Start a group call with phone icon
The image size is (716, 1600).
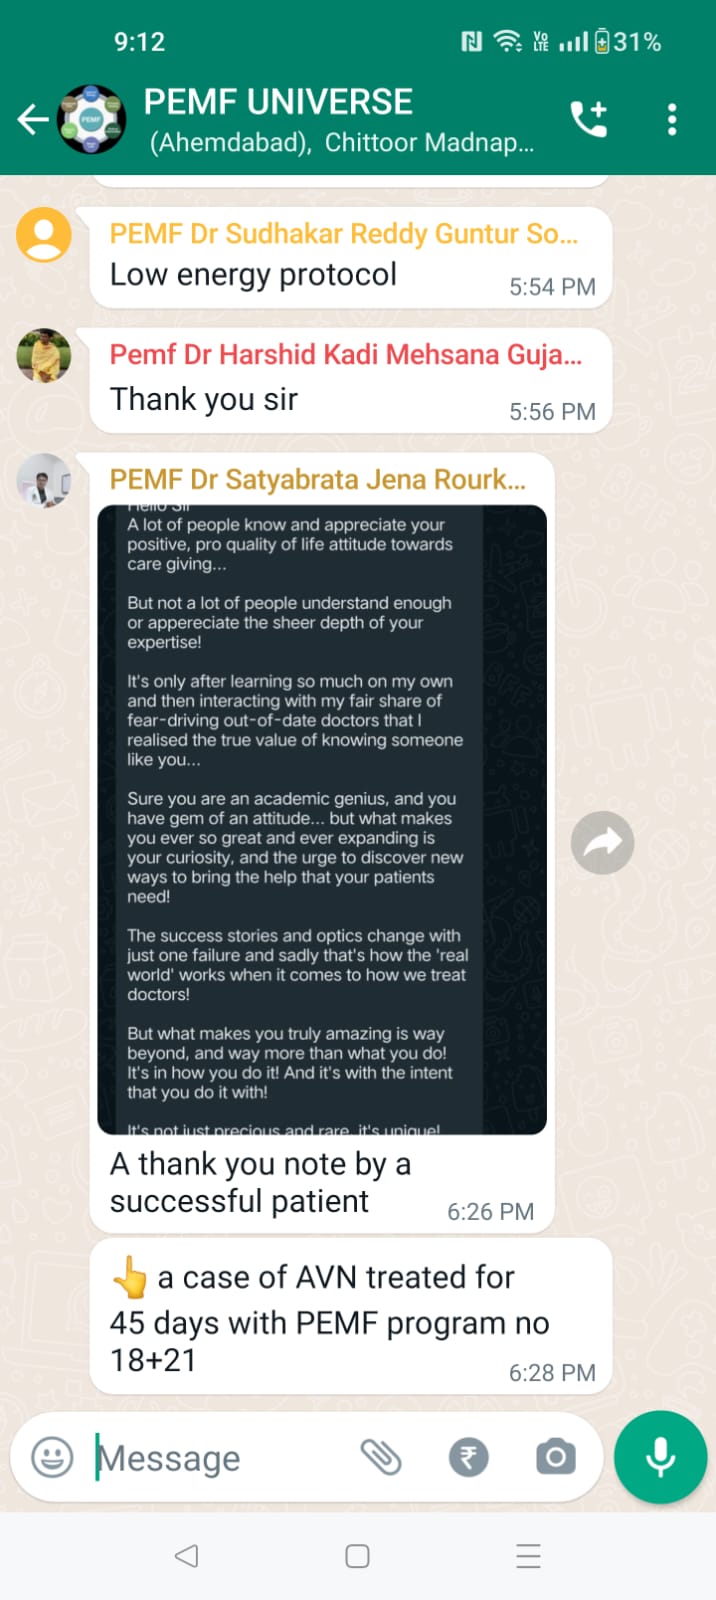click(x=588, y=119)
